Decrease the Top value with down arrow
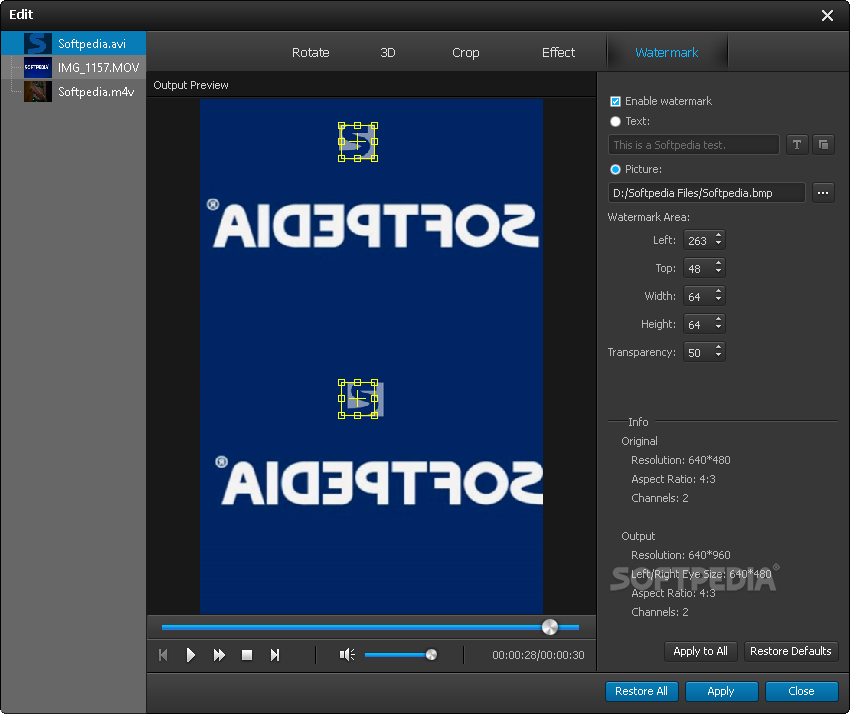Viewport: 850px width, 714px height. pyautogui.click(x=718, y=272)
